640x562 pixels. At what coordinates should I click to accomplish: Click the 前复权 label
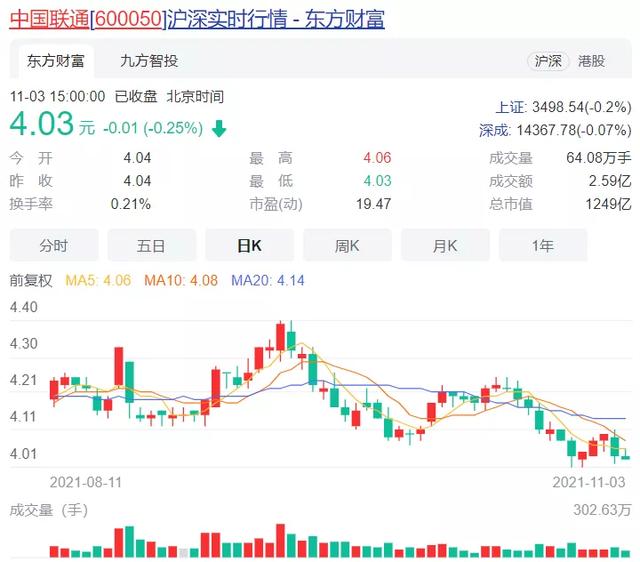31,280
